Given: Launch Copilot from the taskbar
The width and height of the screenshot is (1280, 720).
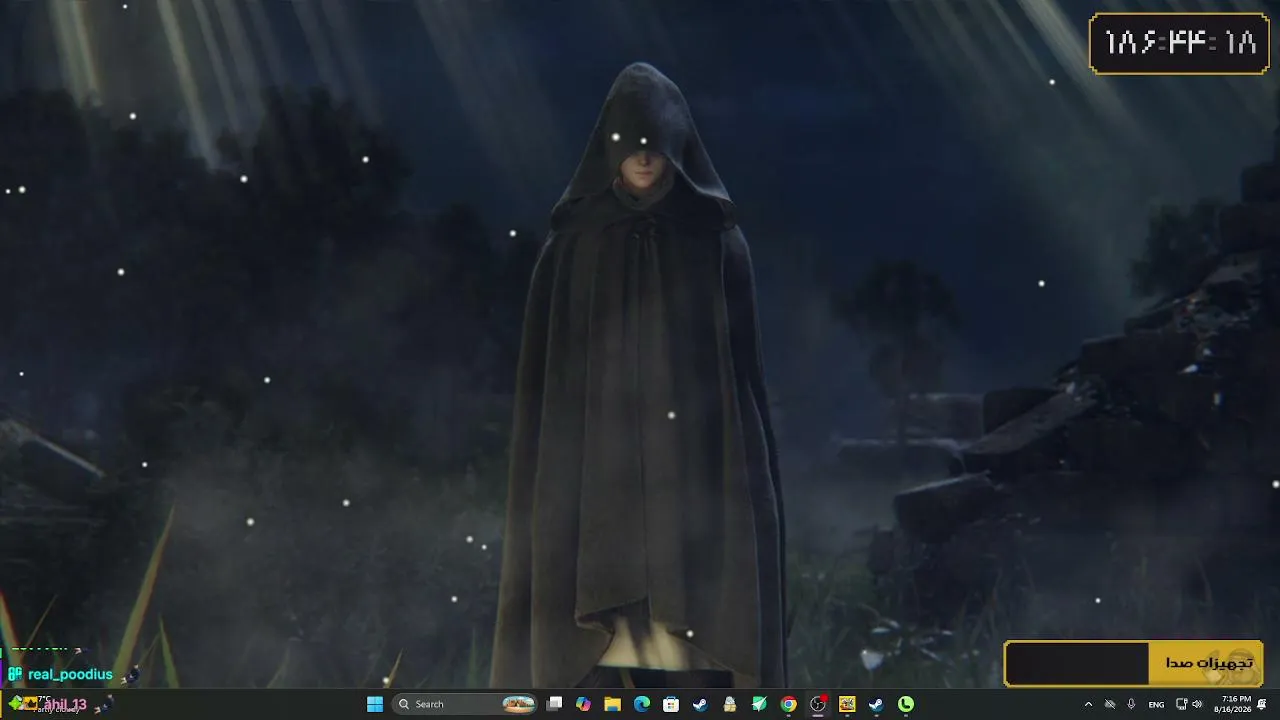Looking at the screenshot, I should pos(584,704).
